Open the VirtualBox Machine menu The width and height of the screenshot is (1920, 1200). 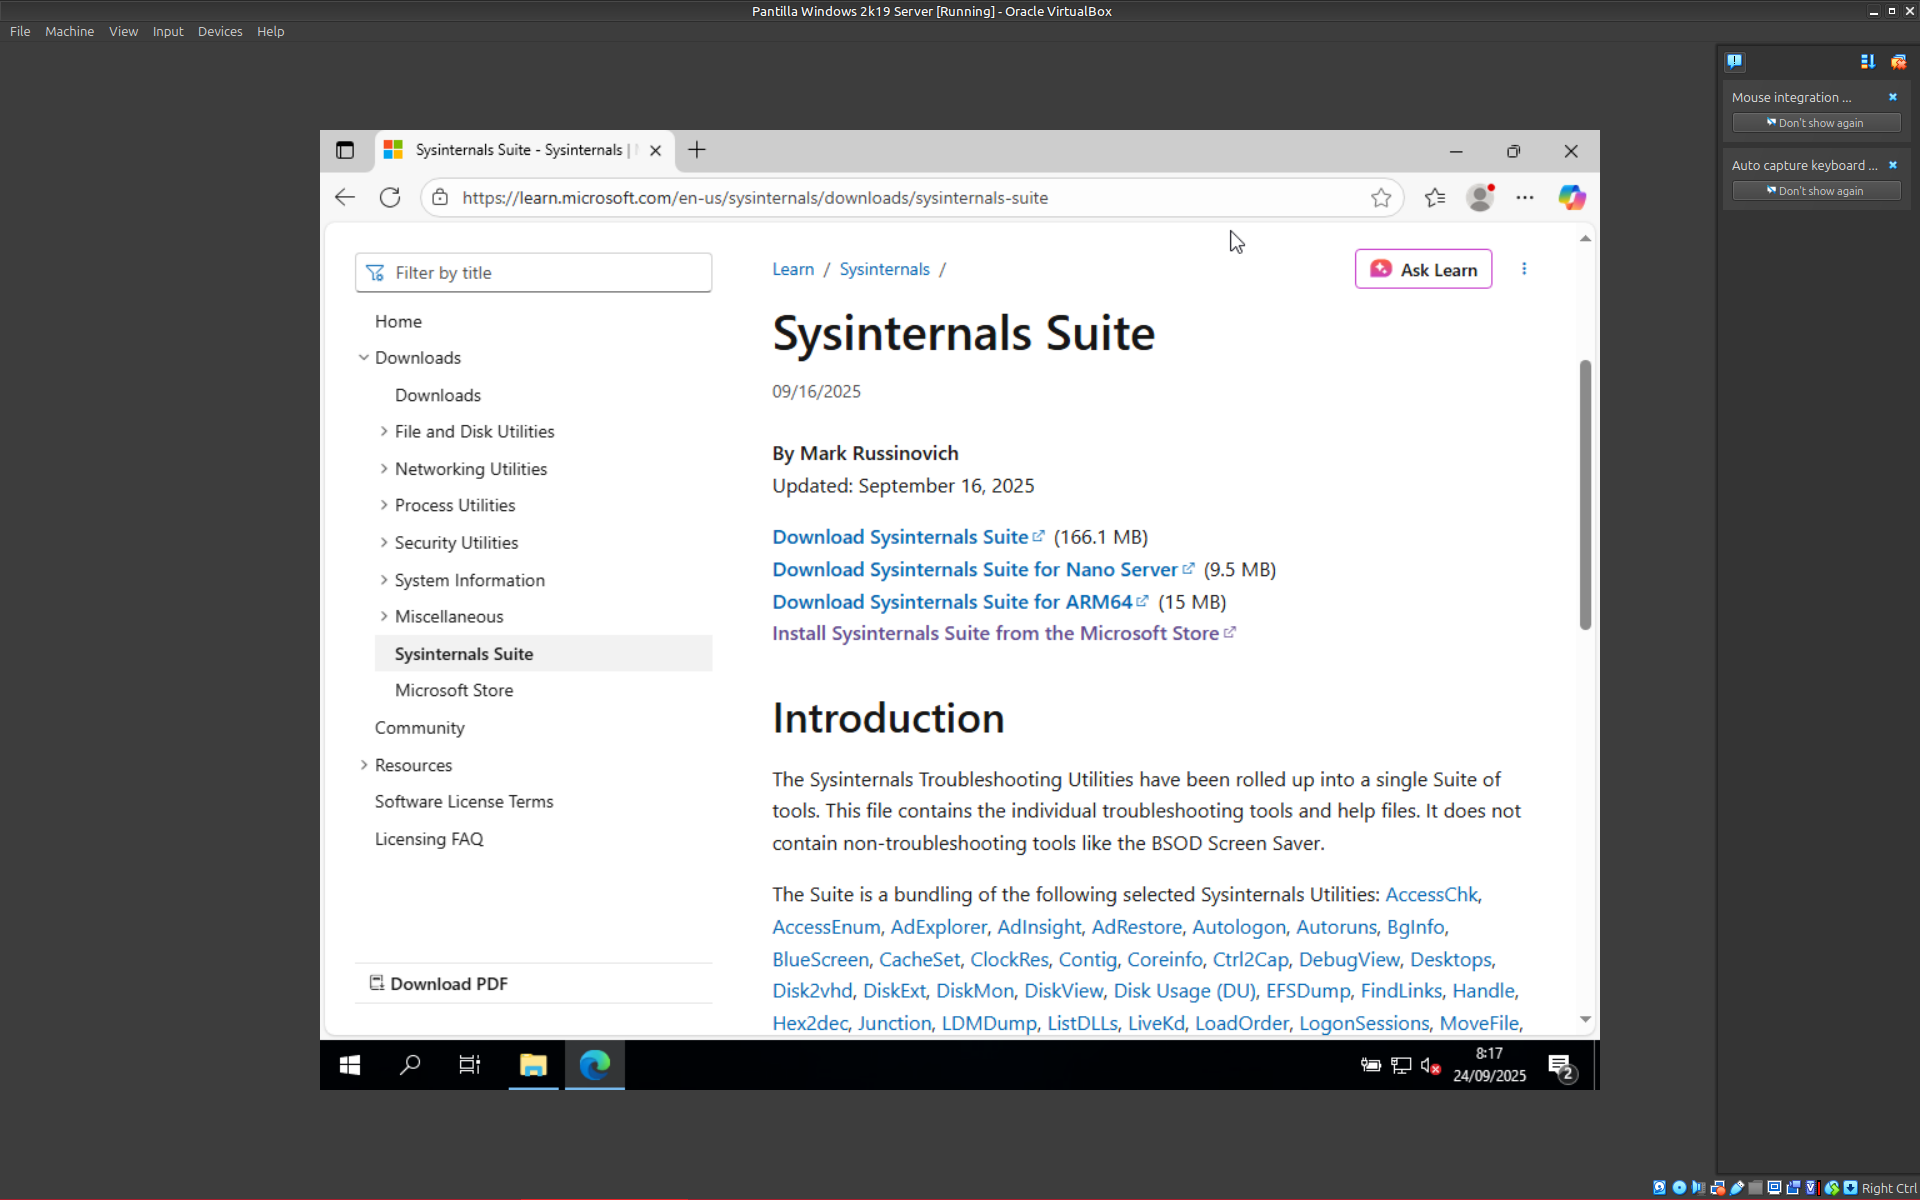point(69,31)
